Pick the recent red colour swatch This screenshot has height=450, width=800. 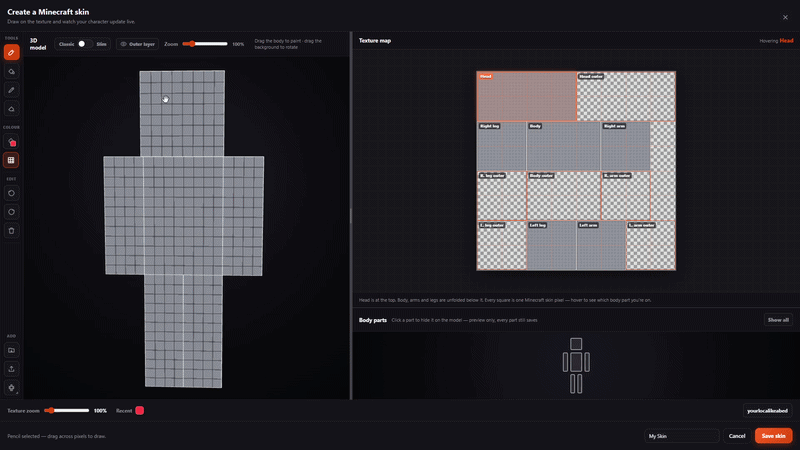(x=139, y=411)
